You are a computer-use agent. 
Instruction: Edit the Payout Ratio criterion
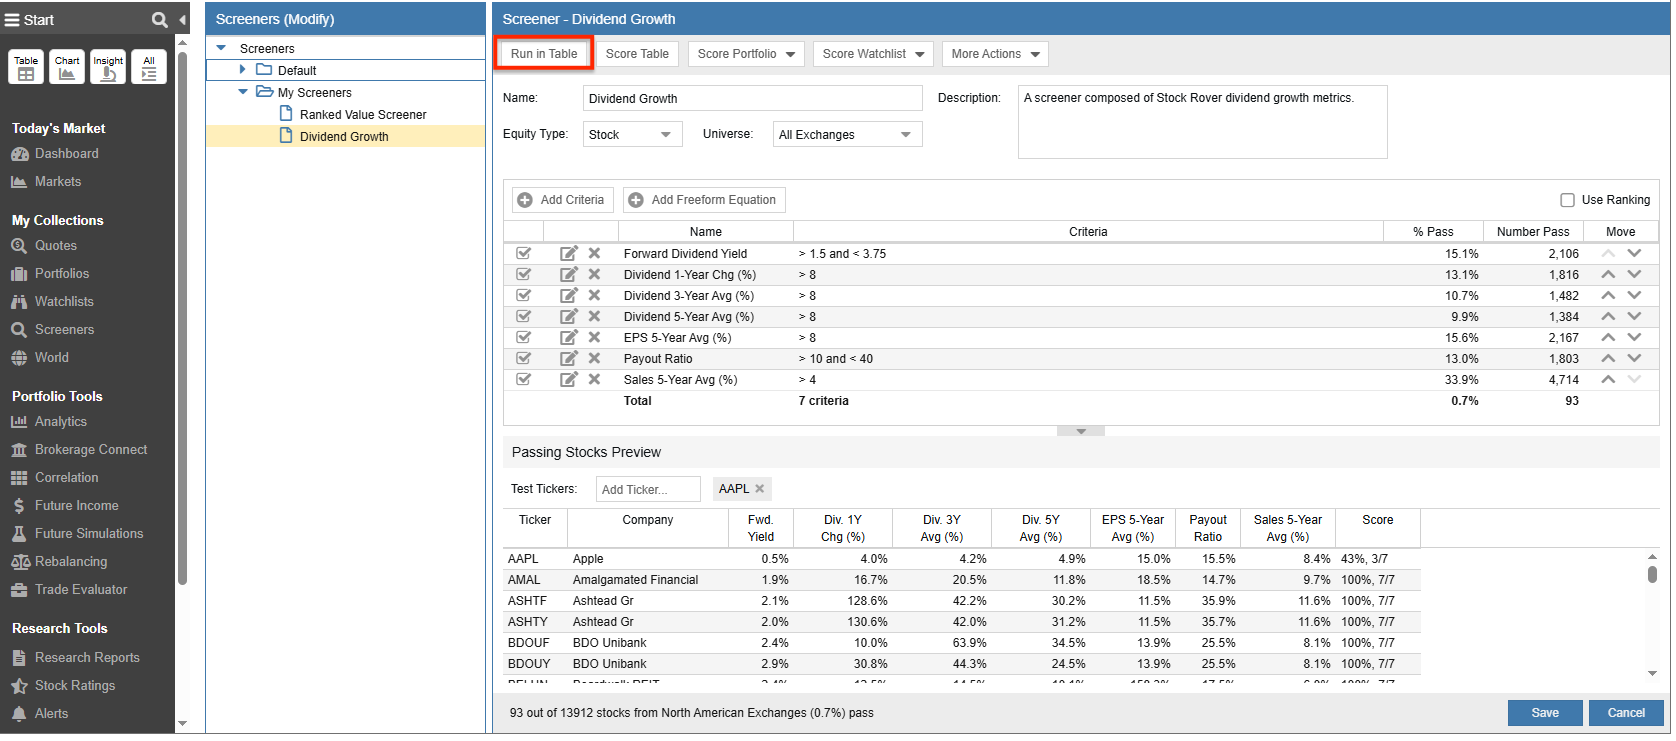point(569,358)
